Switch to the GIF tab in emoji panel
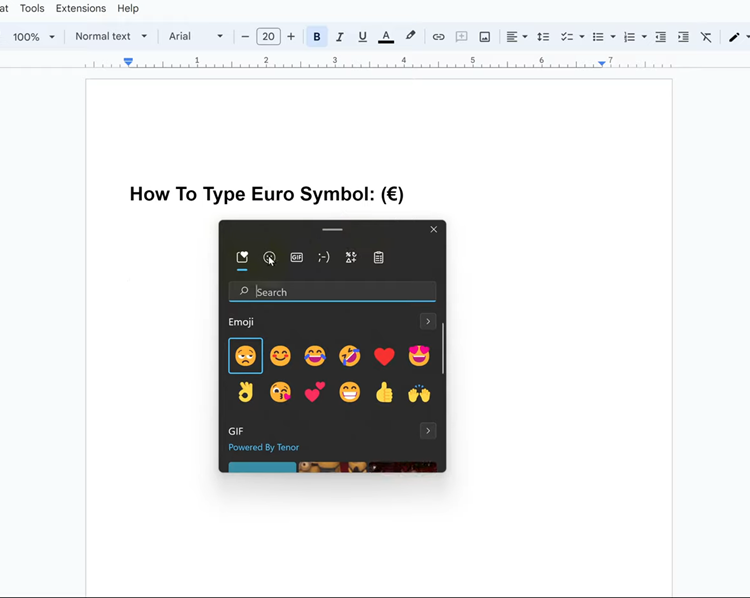The height and width of the screenshot is (598, 750). [297, 257]
